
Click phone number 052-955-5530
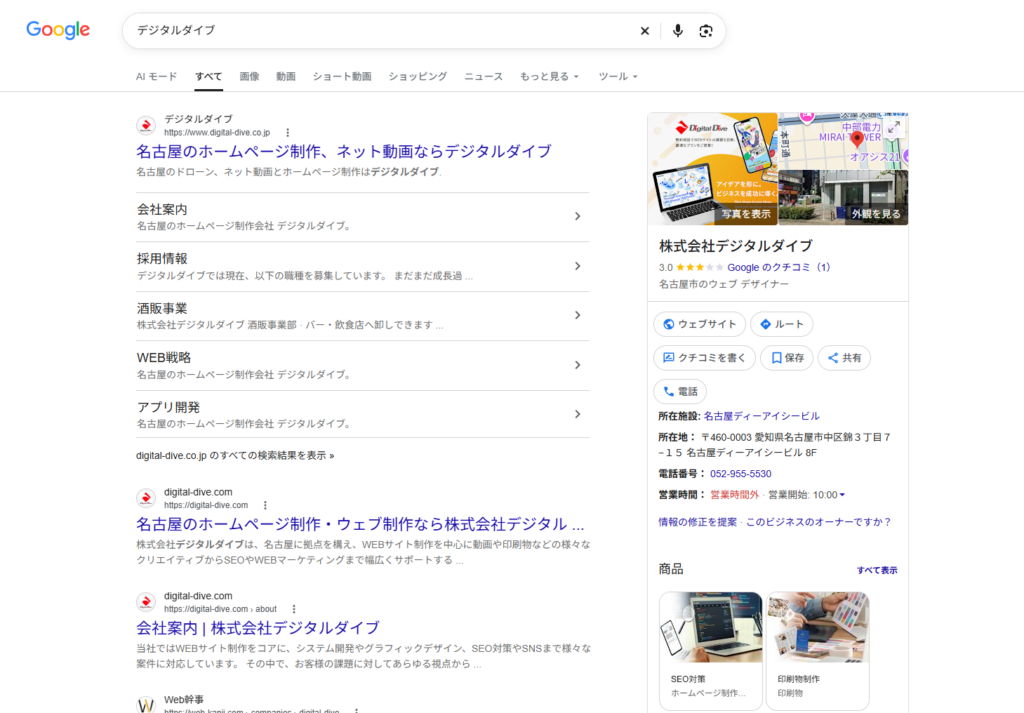(x=741, y=474)
